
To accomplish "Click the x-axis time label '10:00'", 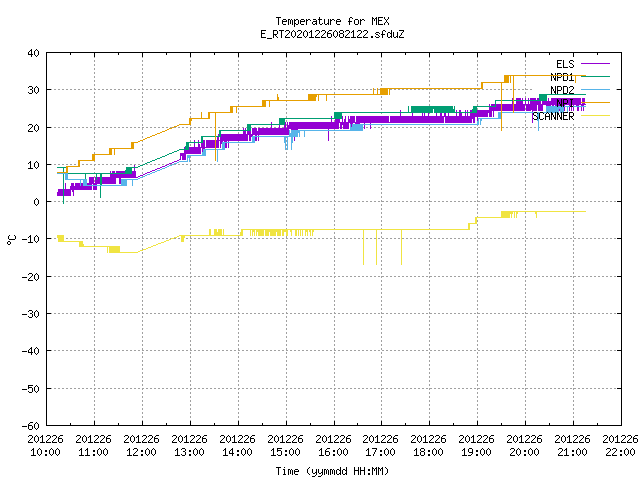I will 45,452.
